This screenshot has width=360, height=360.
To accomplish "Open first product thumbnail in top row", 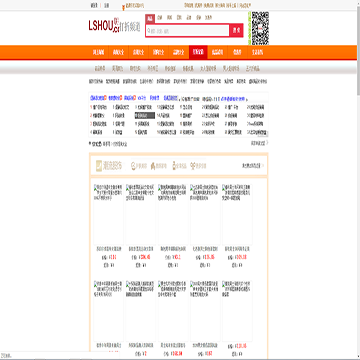I will (x=109, y=214).
